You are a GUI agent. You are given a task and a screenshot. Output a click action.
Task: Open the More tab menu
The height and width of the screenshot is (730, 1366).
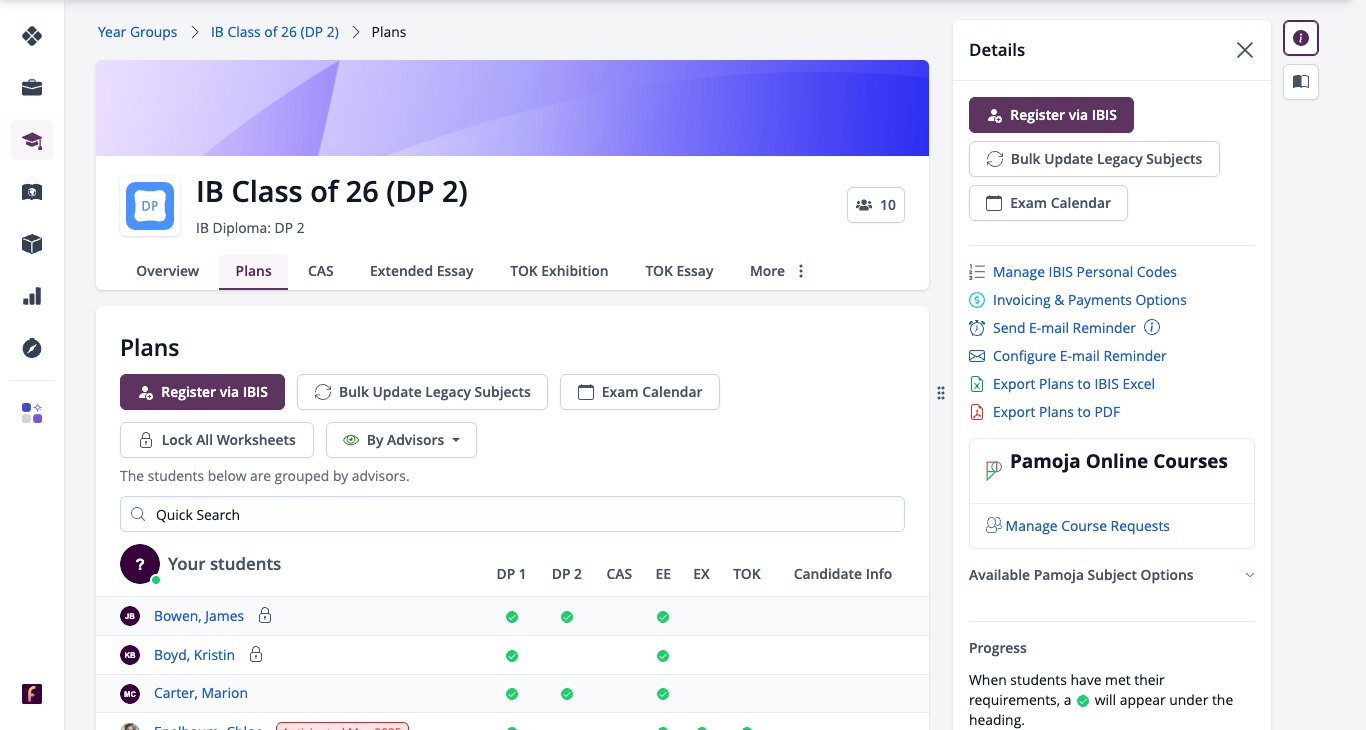click(777, 271)
